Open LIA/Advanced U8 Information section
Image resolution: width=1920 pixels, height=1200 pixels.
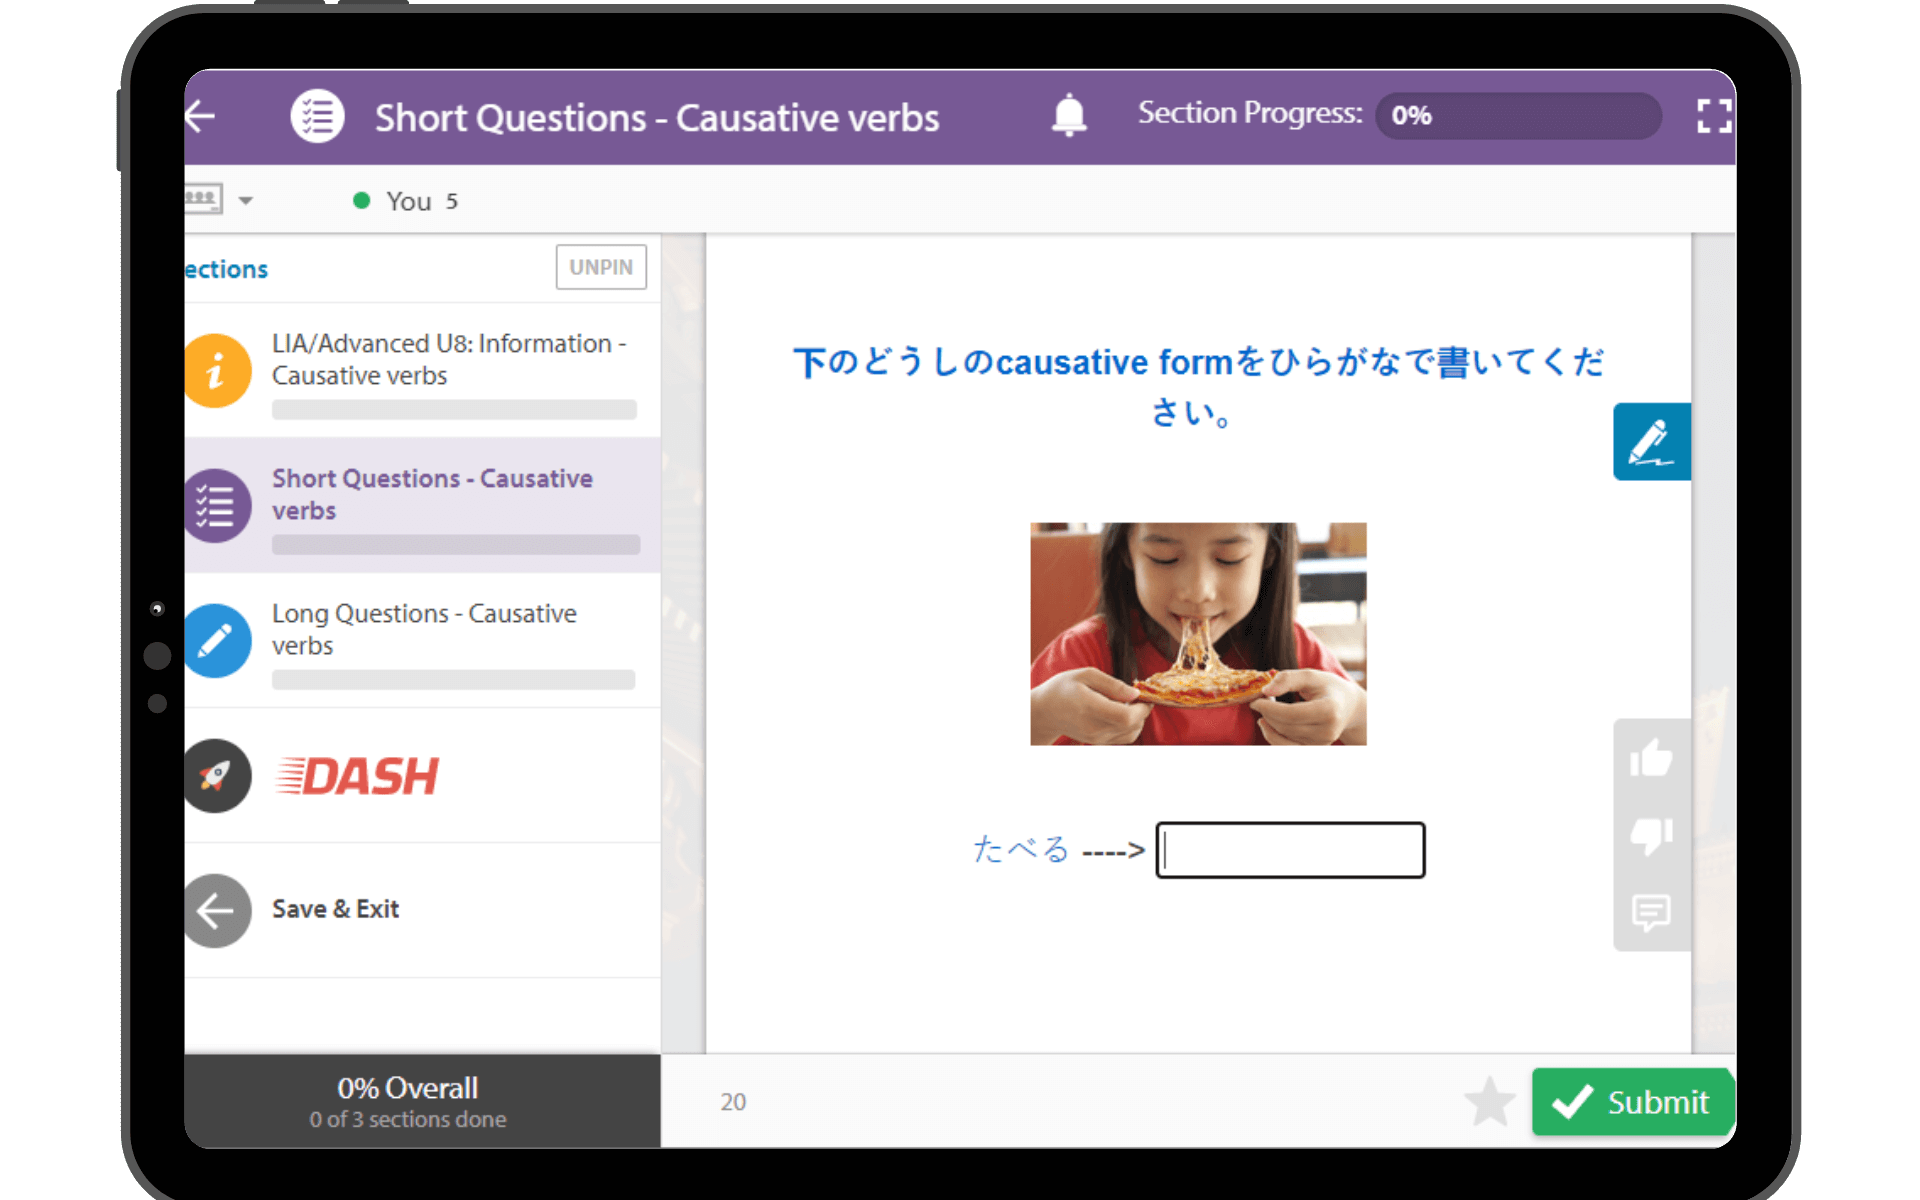(448, 360)
